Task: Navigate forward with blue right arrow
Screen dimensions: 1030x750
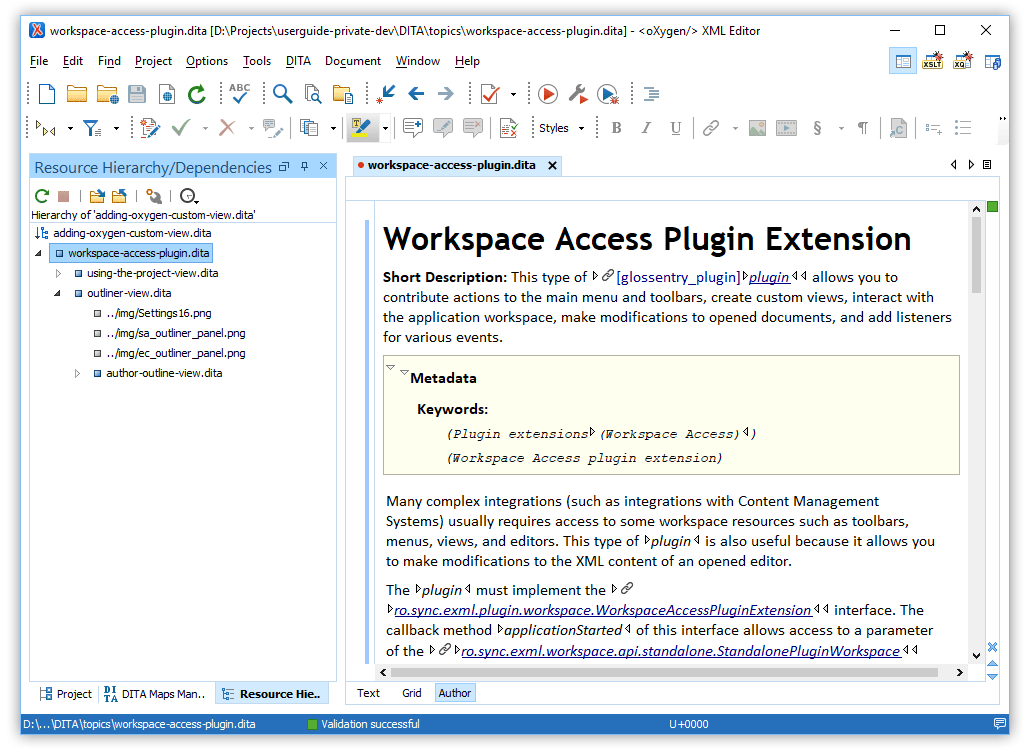Action: [x=446, y=94]
